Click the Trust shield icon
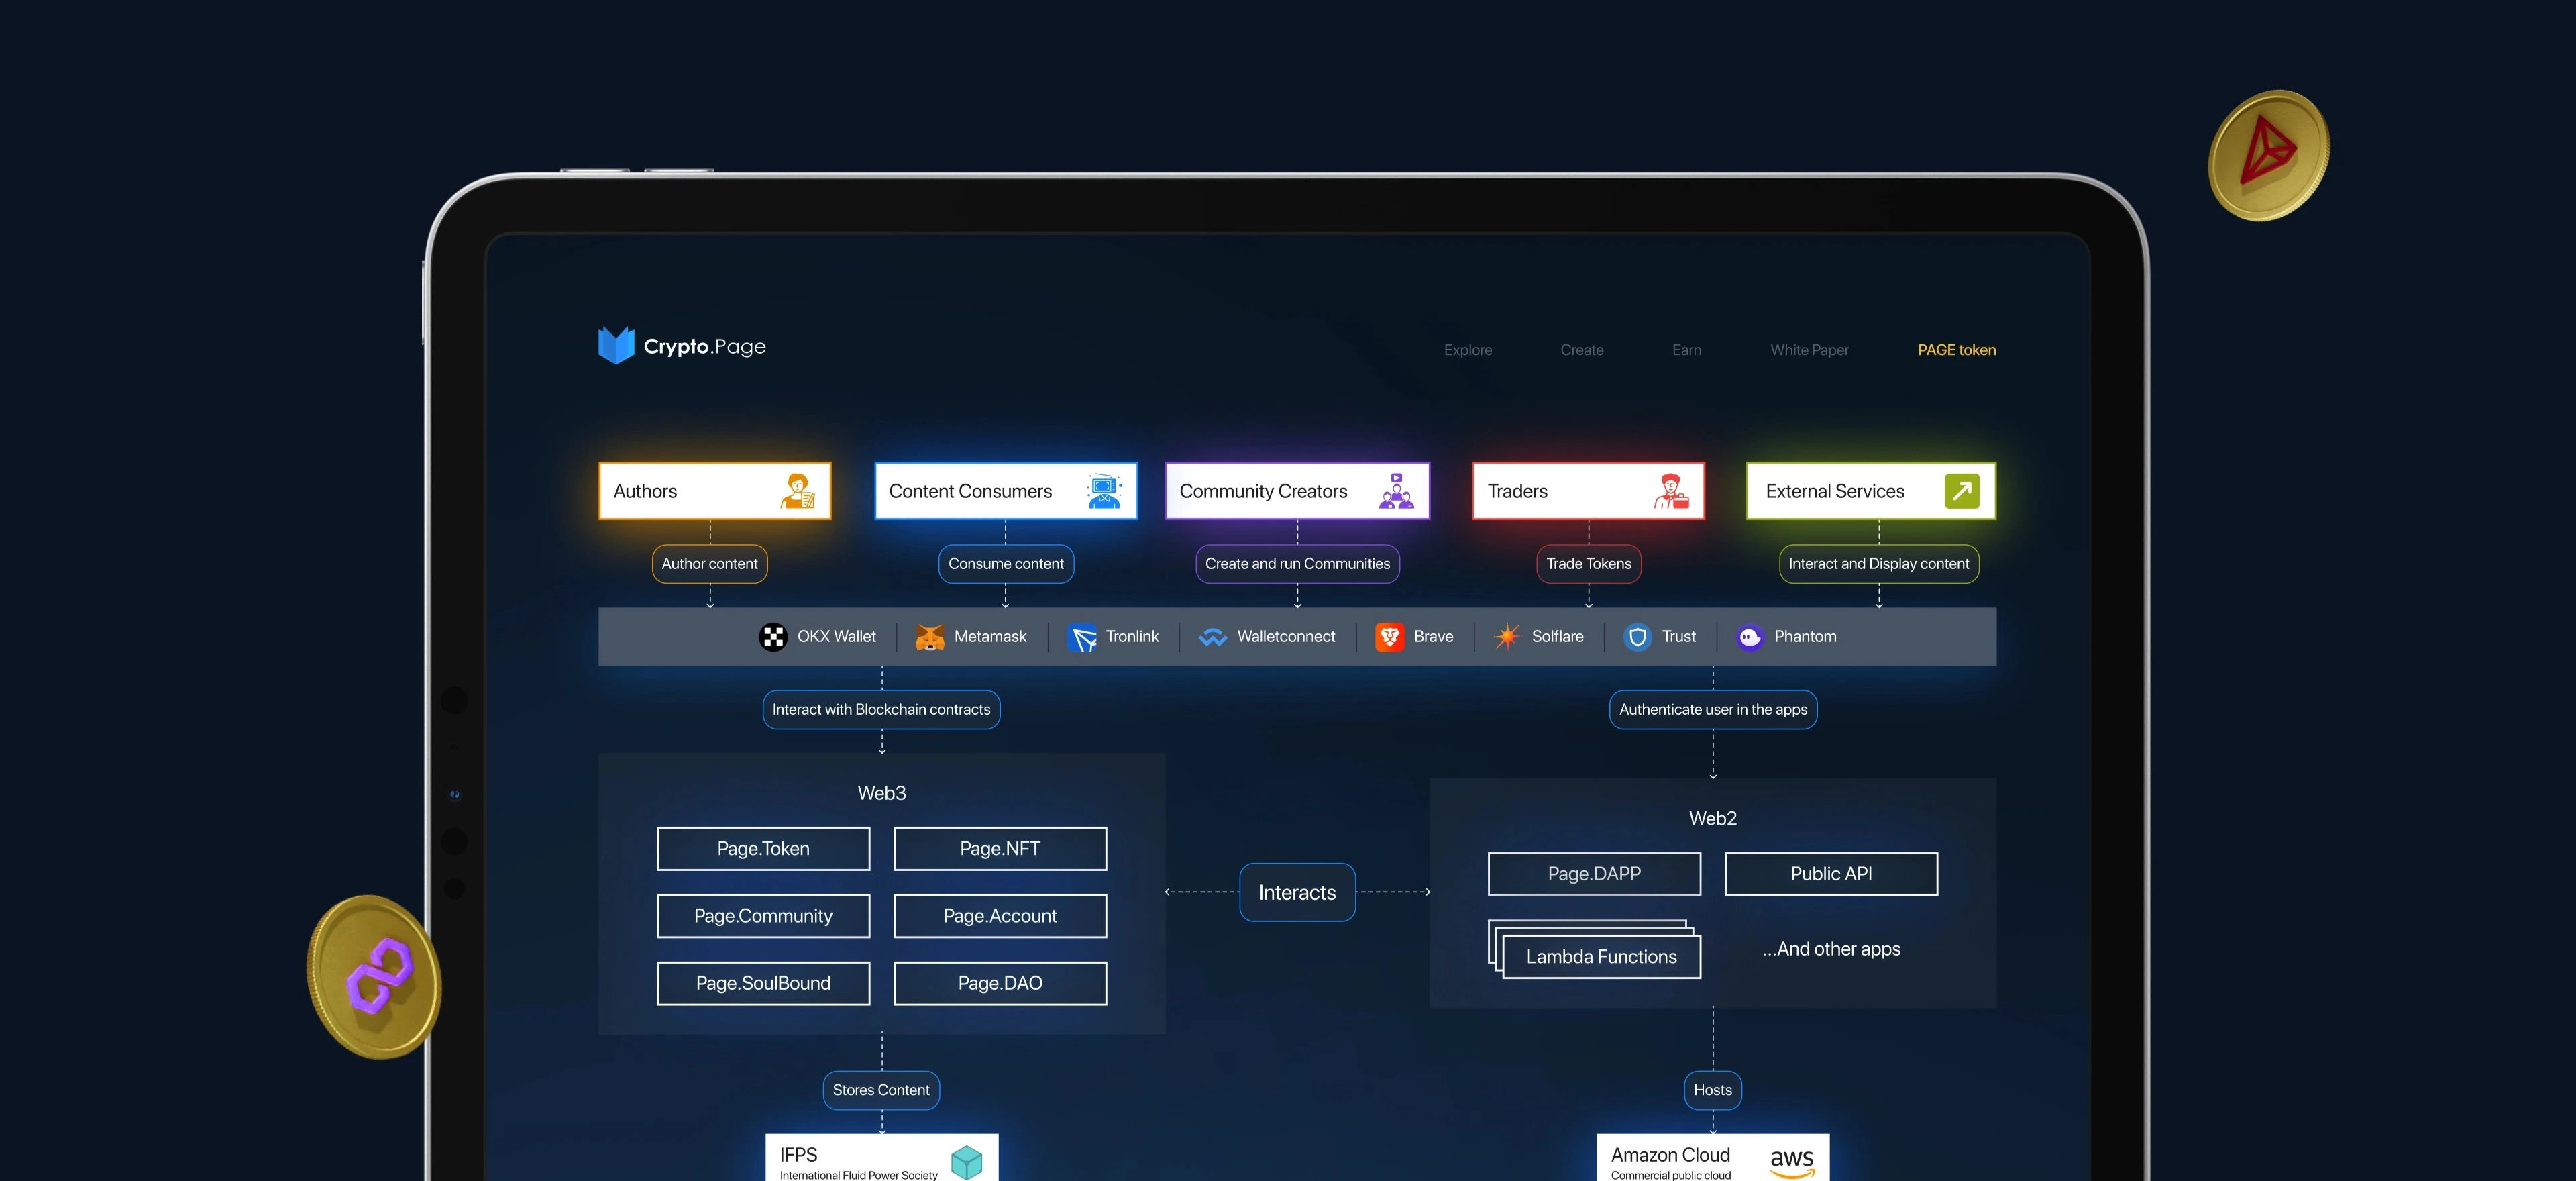Viewport: 2576px width, 1181px height. click(1637, 637)
